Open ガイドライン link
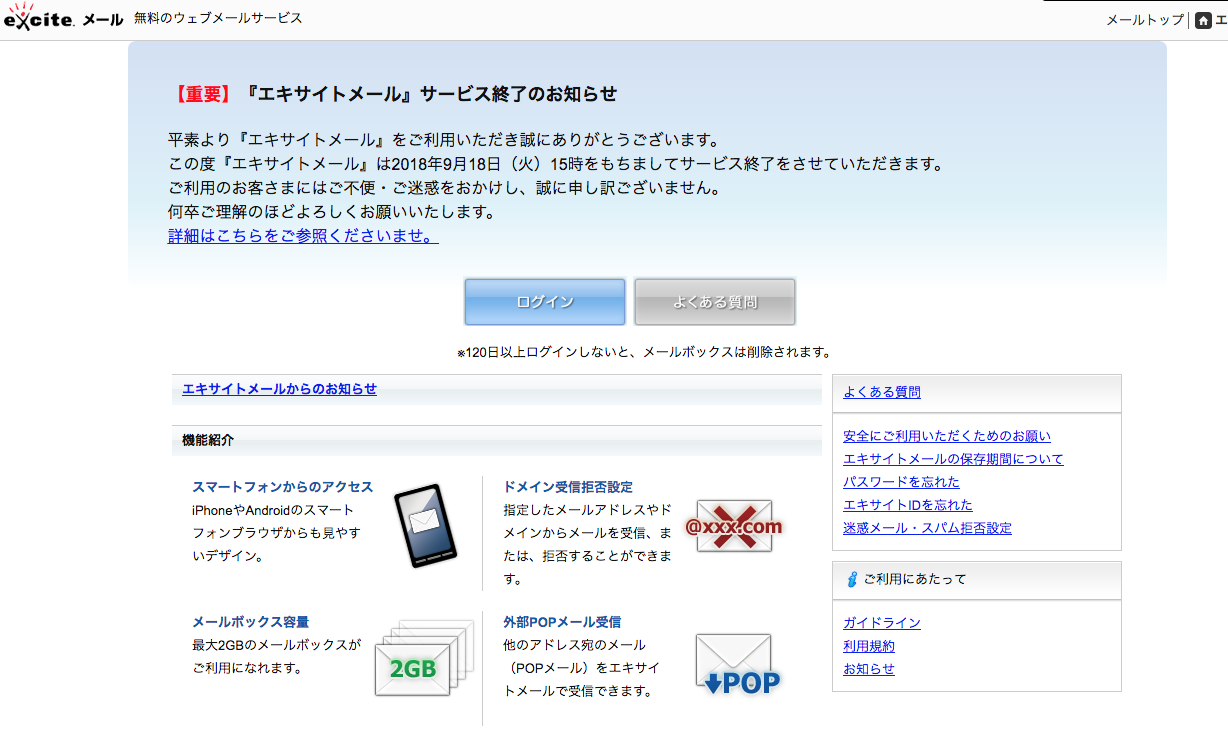1228x742 pixels. coord(882,623)
